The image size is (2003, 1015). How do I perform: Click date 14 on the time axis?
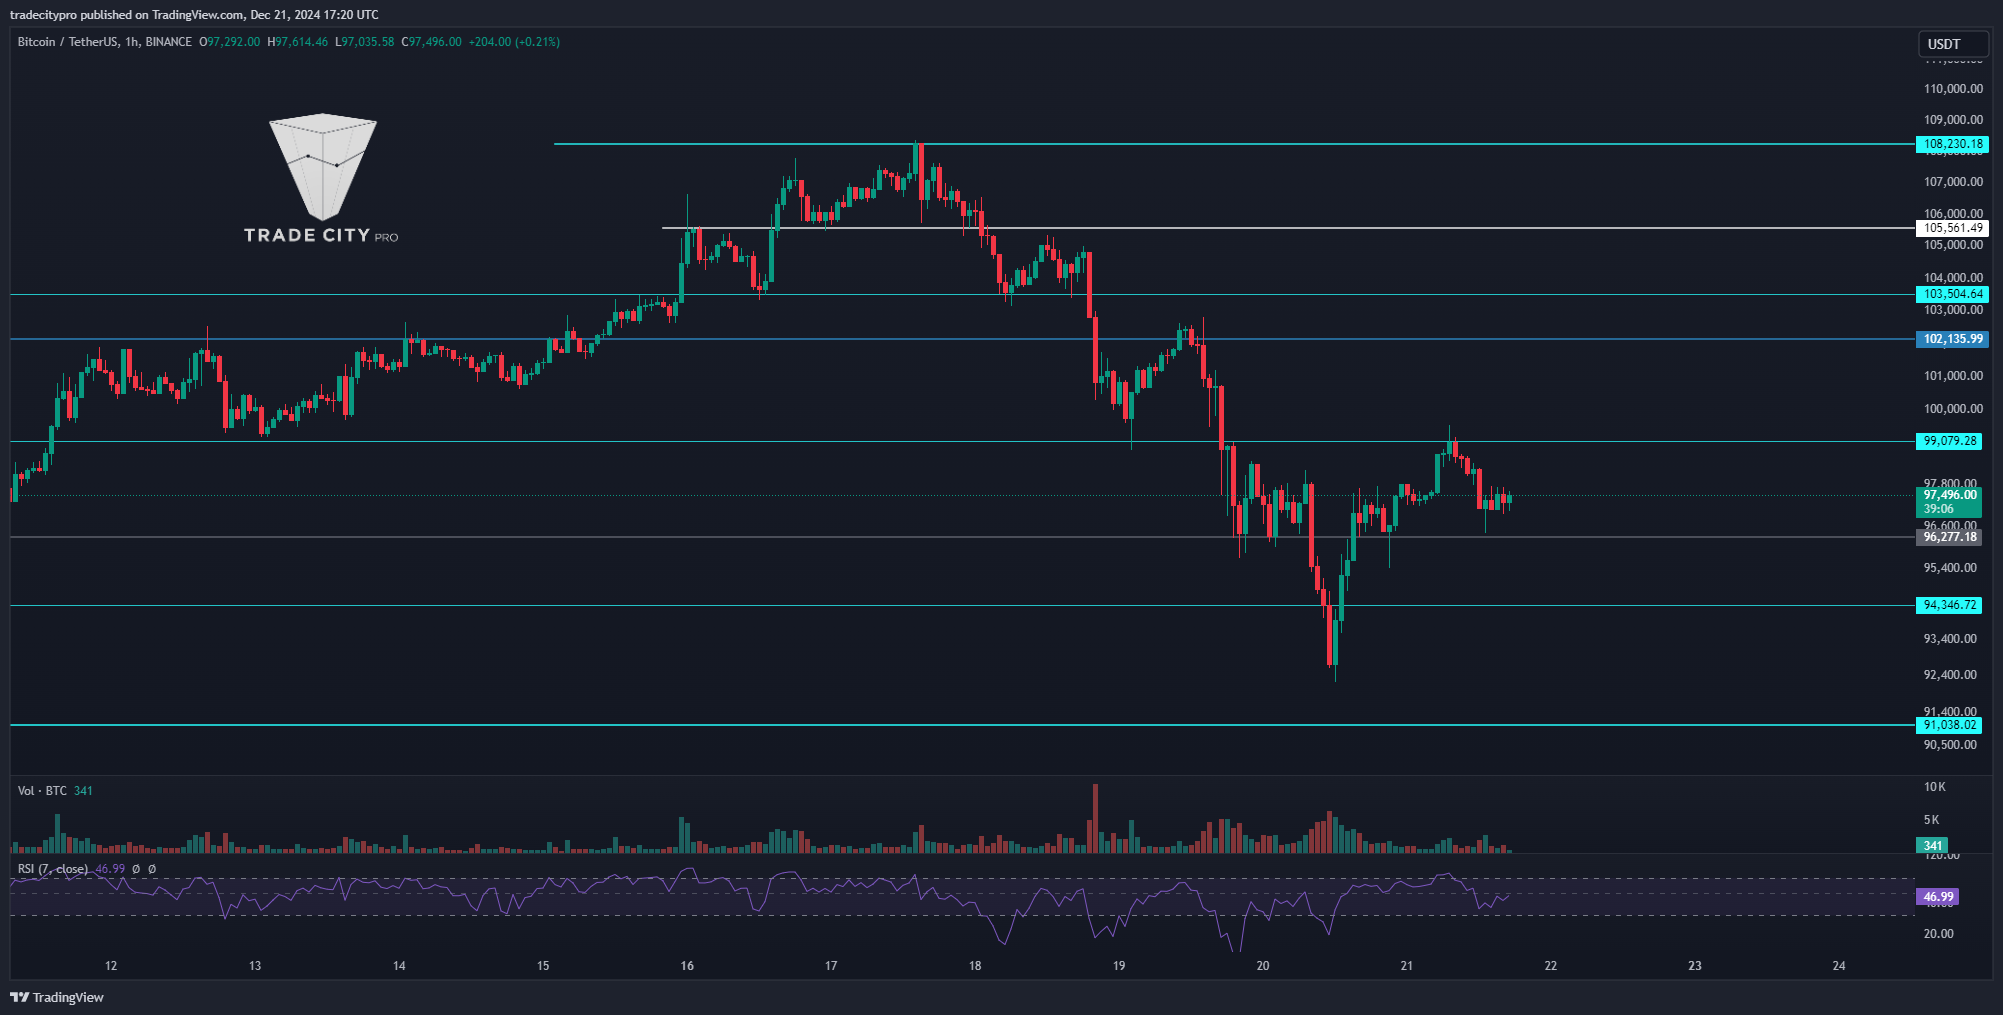399,966
